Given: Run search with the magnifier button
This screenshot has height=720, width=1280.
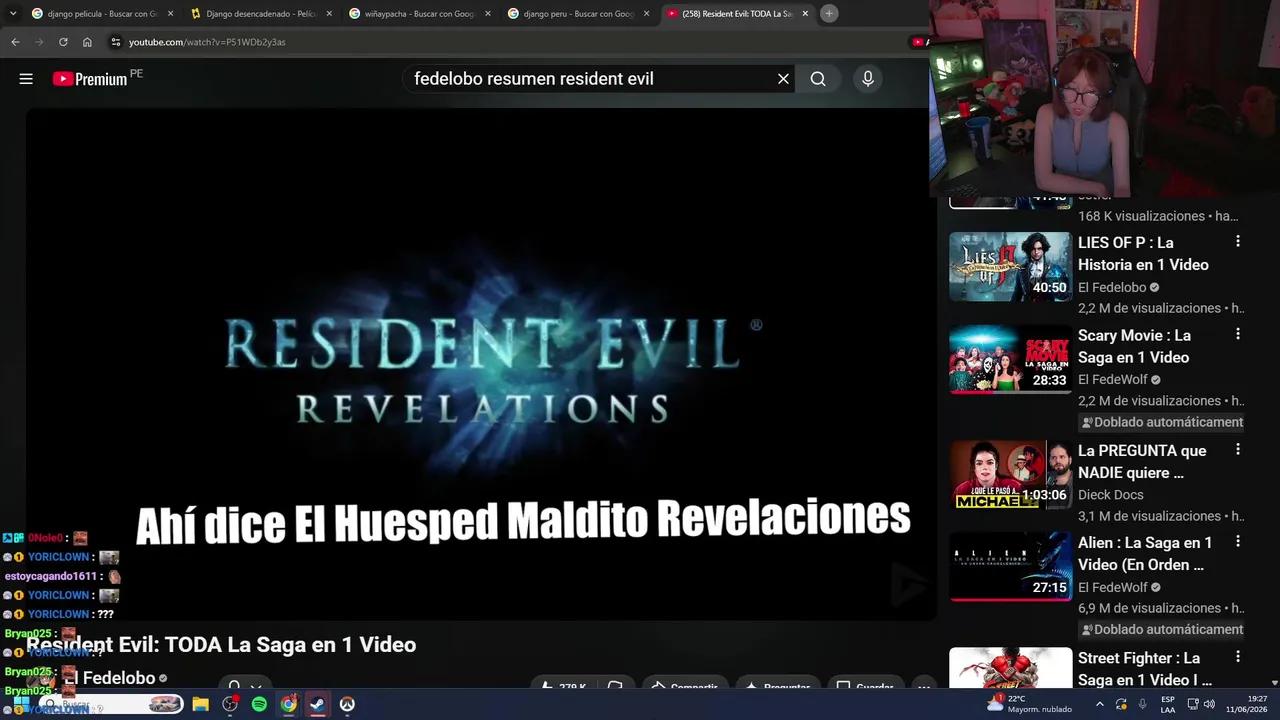Looking at the screenshot, I should pyautogui.click(x=818, y=79).
